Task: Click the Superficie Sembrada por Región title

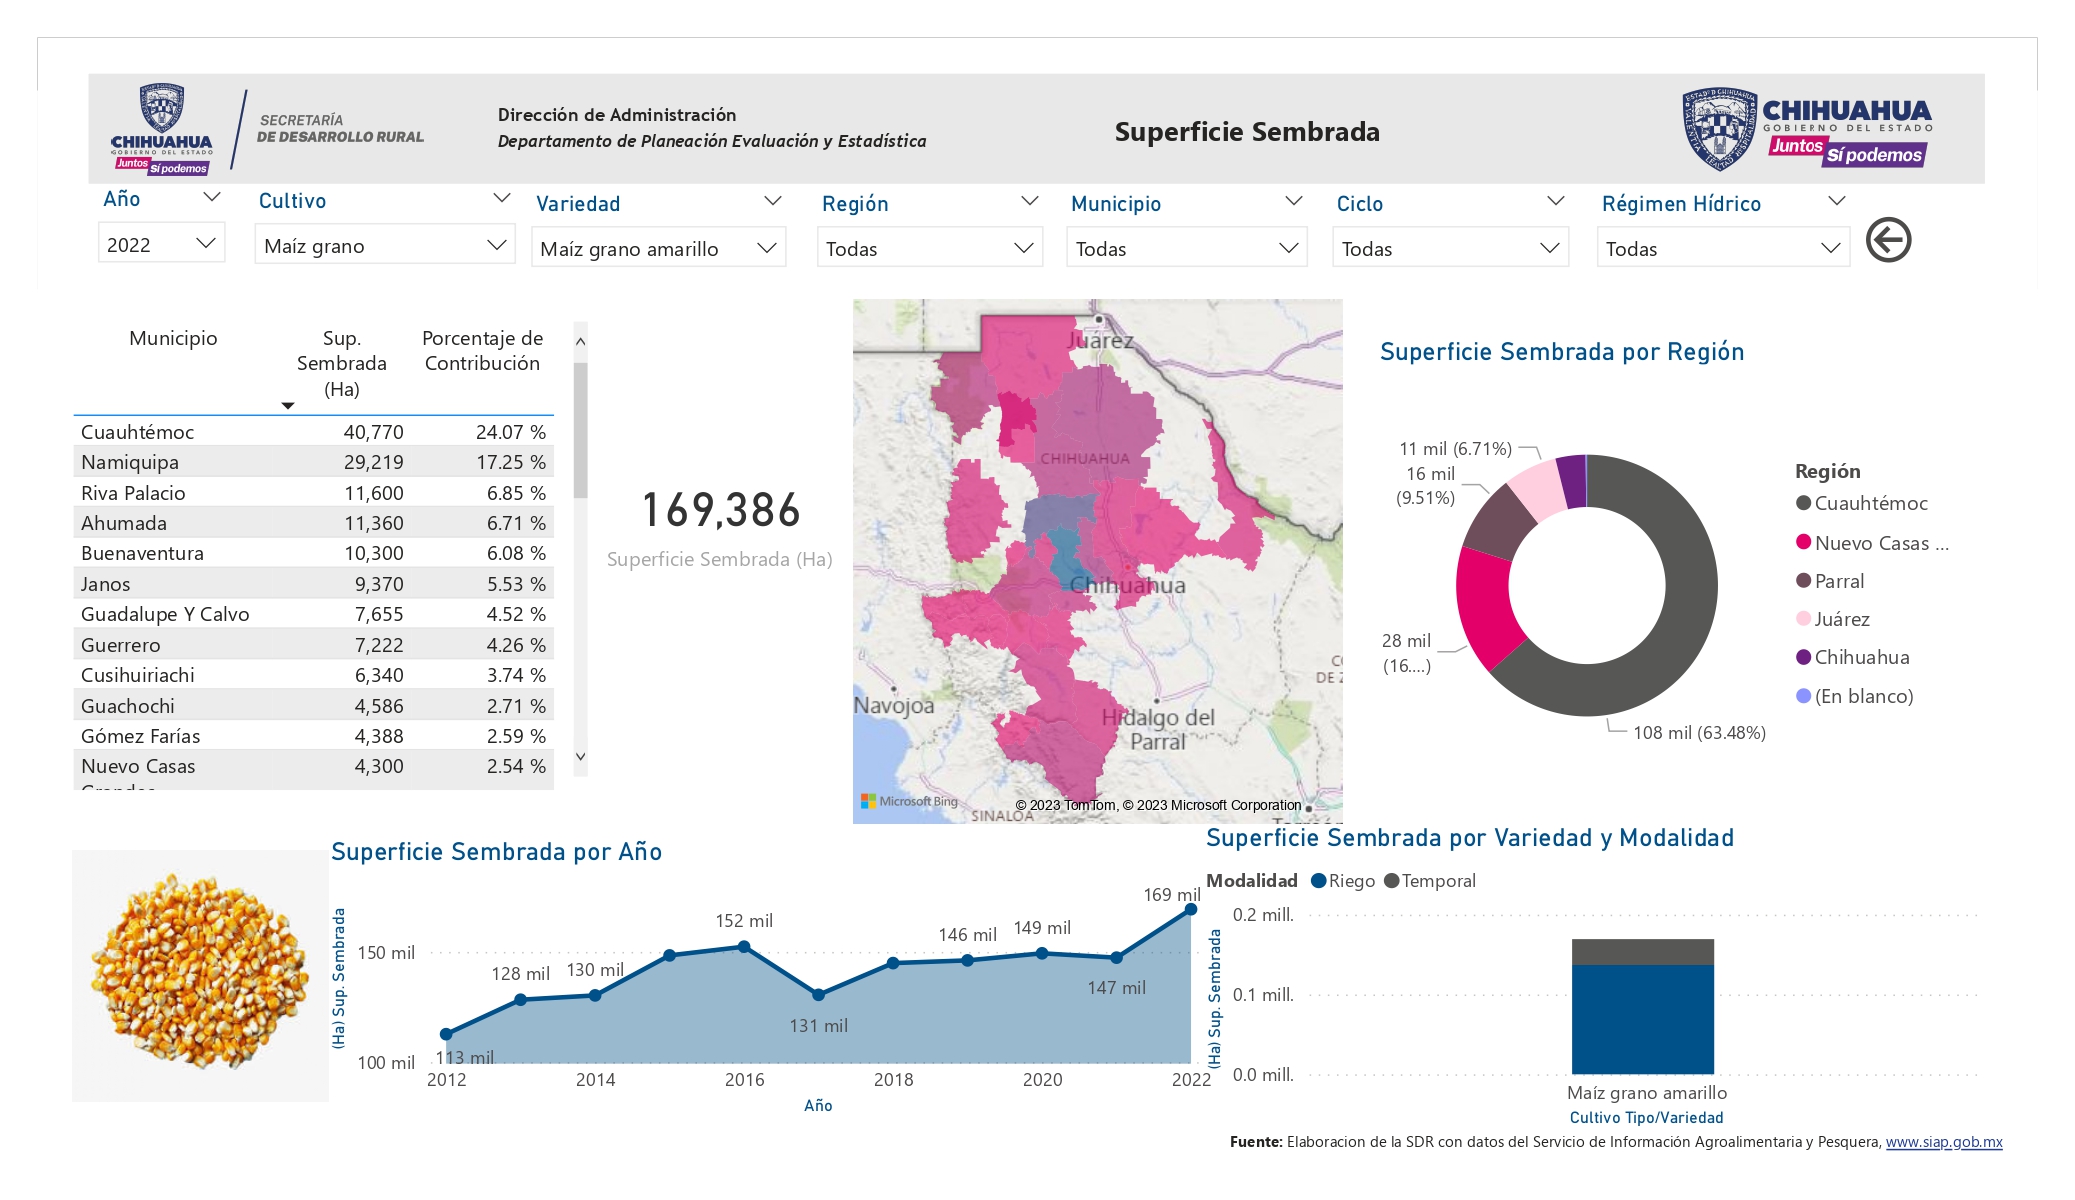Action: click(x=1562, y=352)
